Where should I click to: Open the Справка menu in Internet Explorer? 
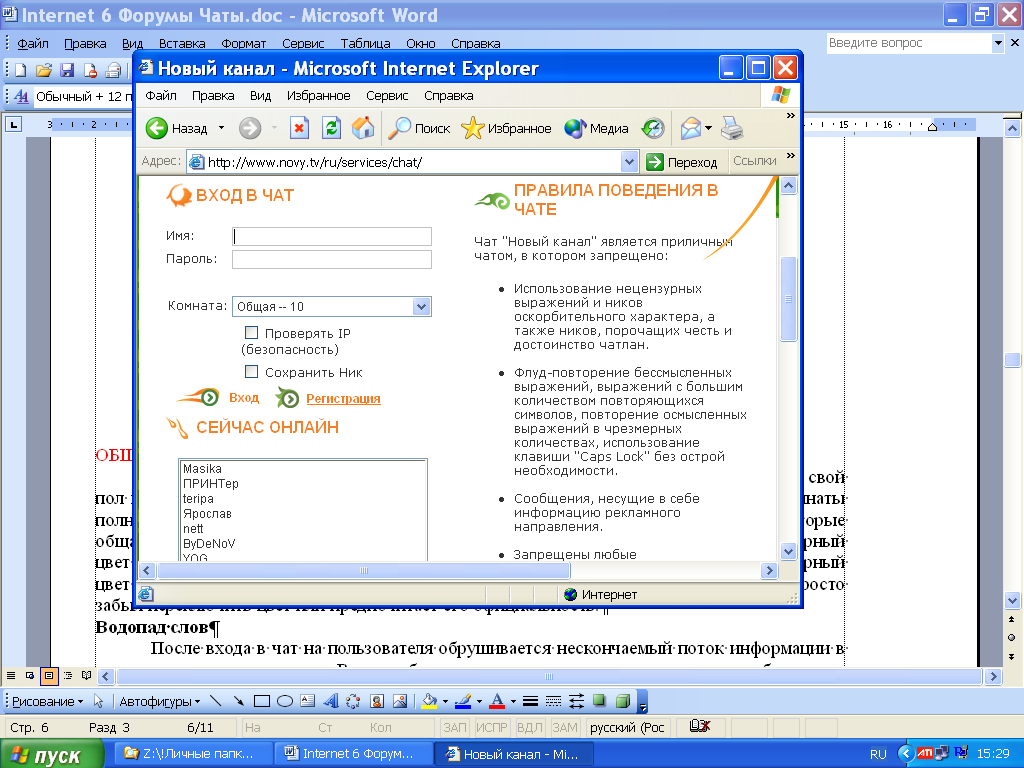coord(449,95)
